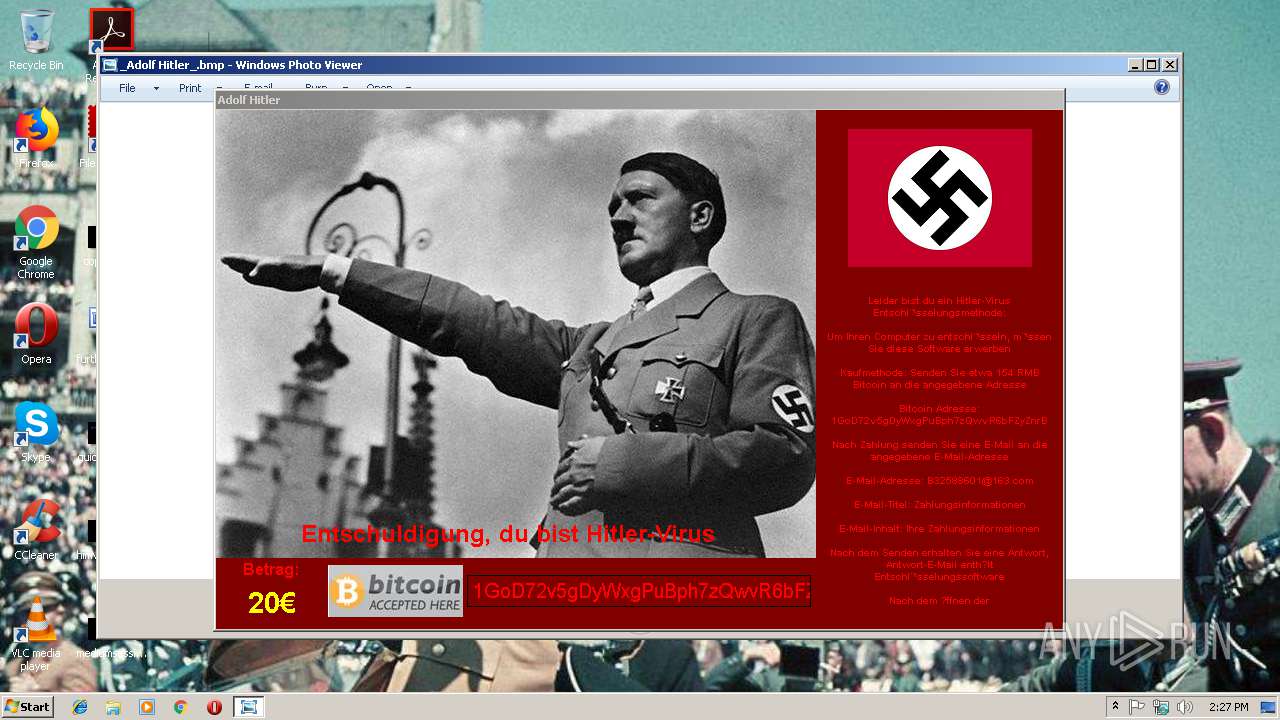Launch Internet Explorer from the taskbar
Screen dimensions: 1280x720
[80, 707]
